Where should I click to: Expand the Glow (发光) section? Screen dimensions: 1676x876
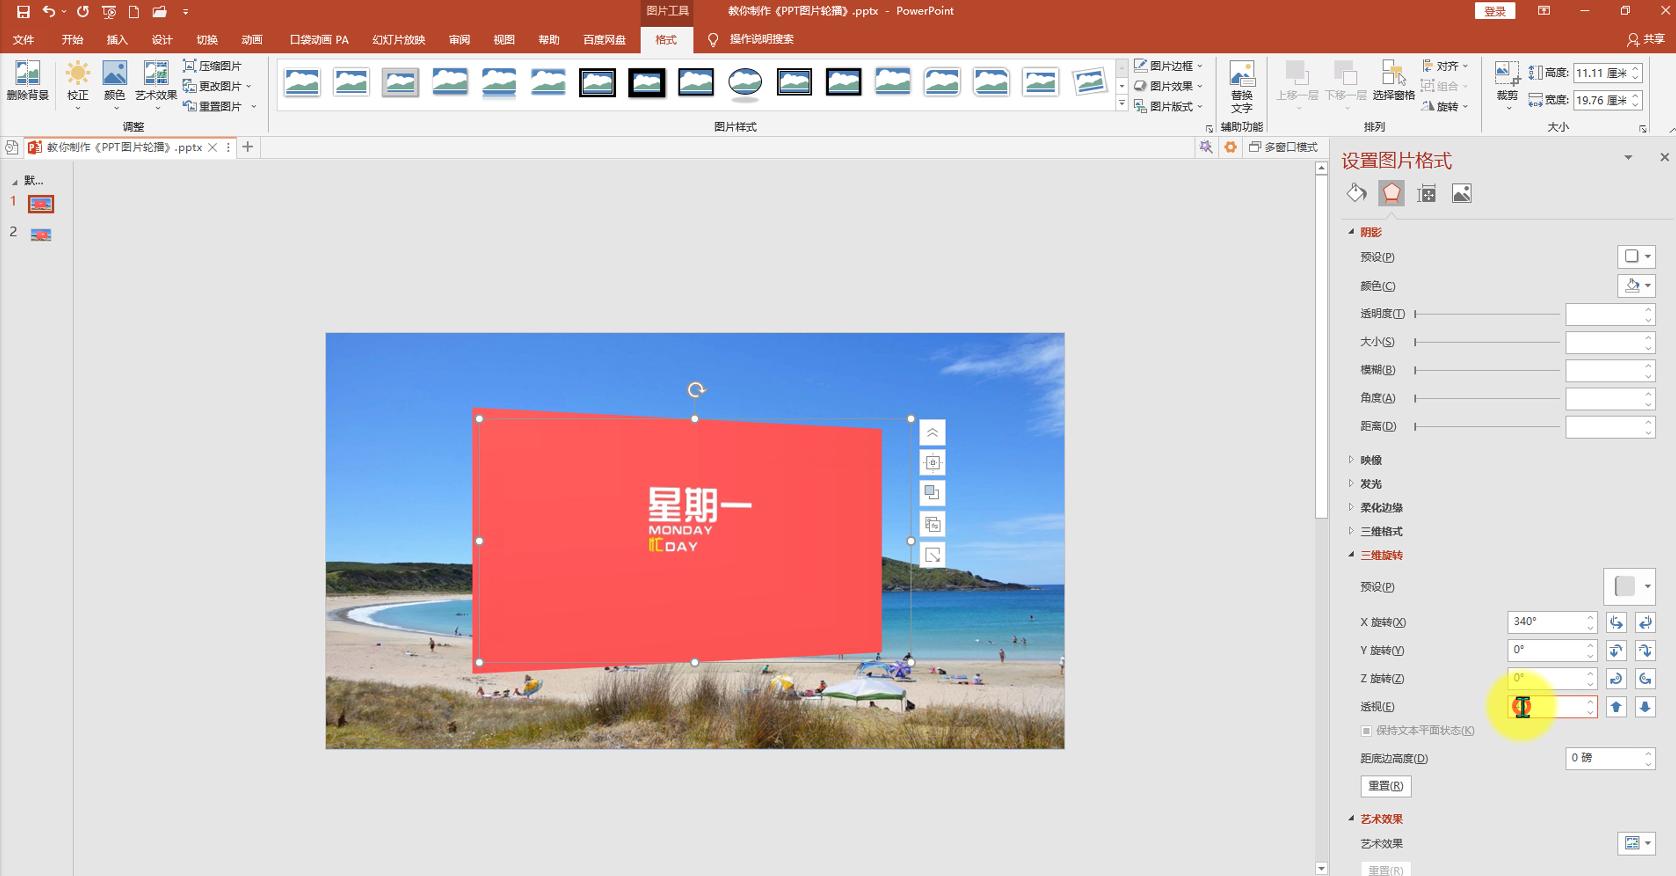[x=1370, y=484]
